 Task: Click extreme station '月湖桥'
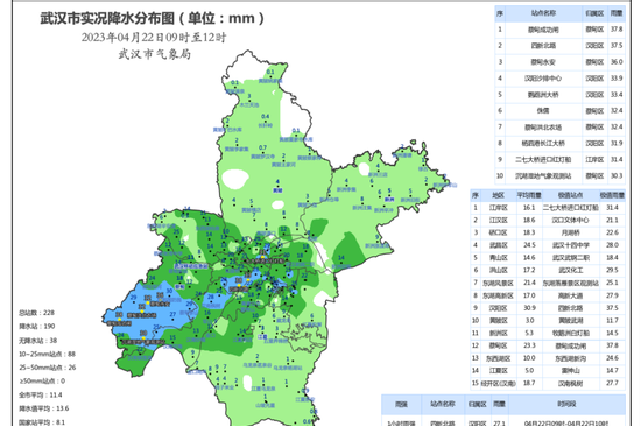571,233
